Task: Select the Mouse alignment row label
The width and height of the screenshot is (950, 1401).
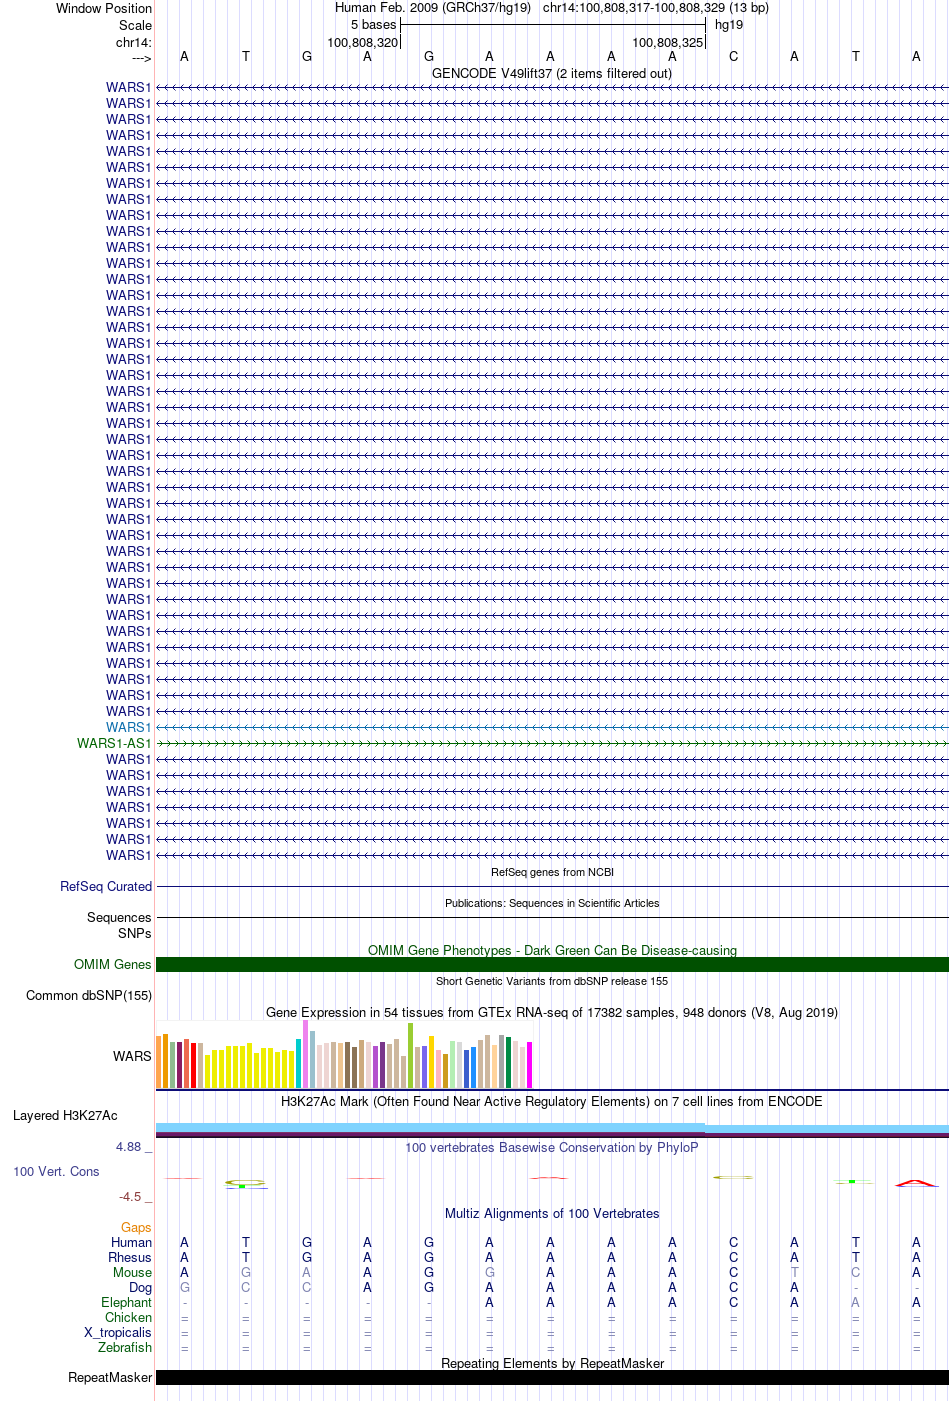Action: [x=132, y=1272]
